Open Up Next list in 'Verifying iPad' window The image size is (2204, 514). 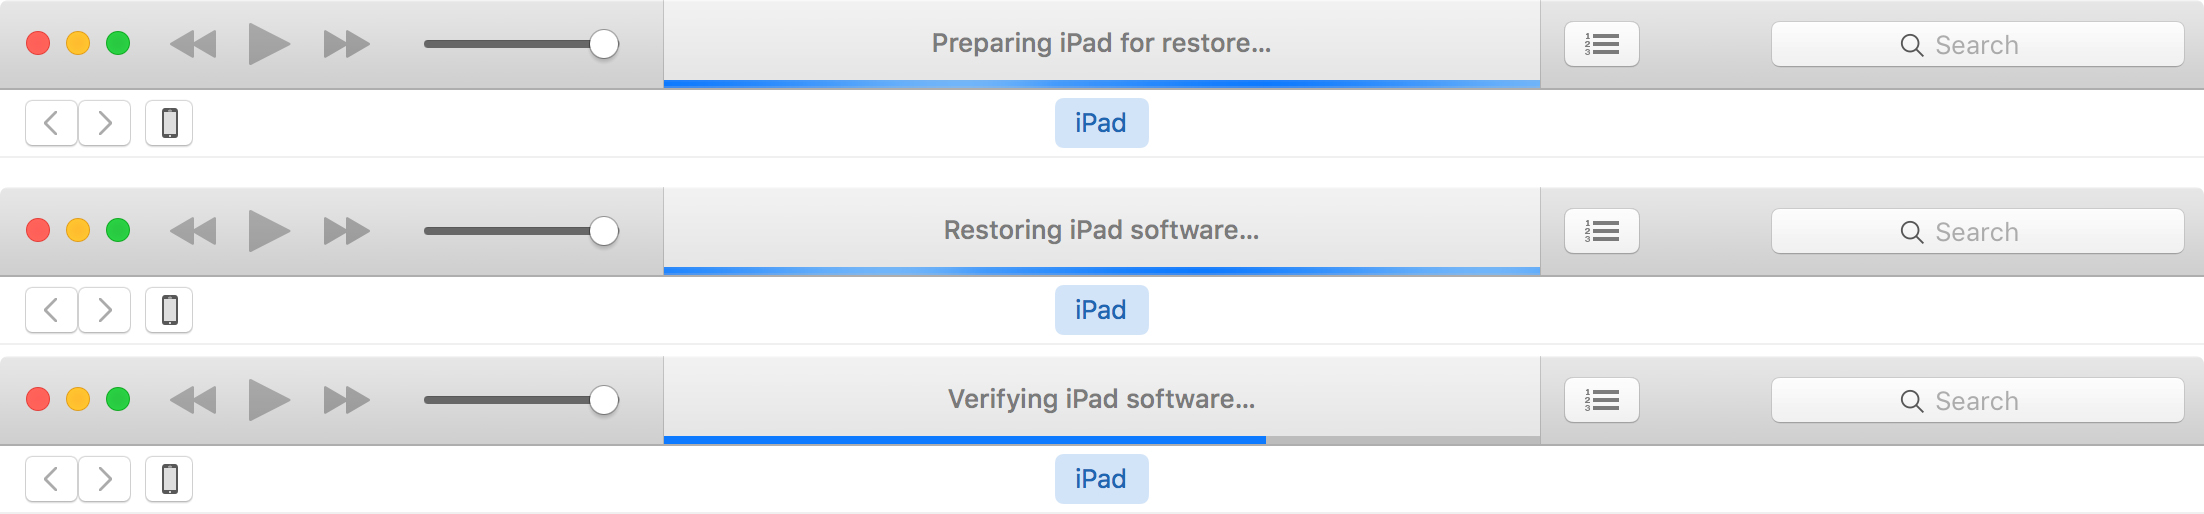(1602, 400)
